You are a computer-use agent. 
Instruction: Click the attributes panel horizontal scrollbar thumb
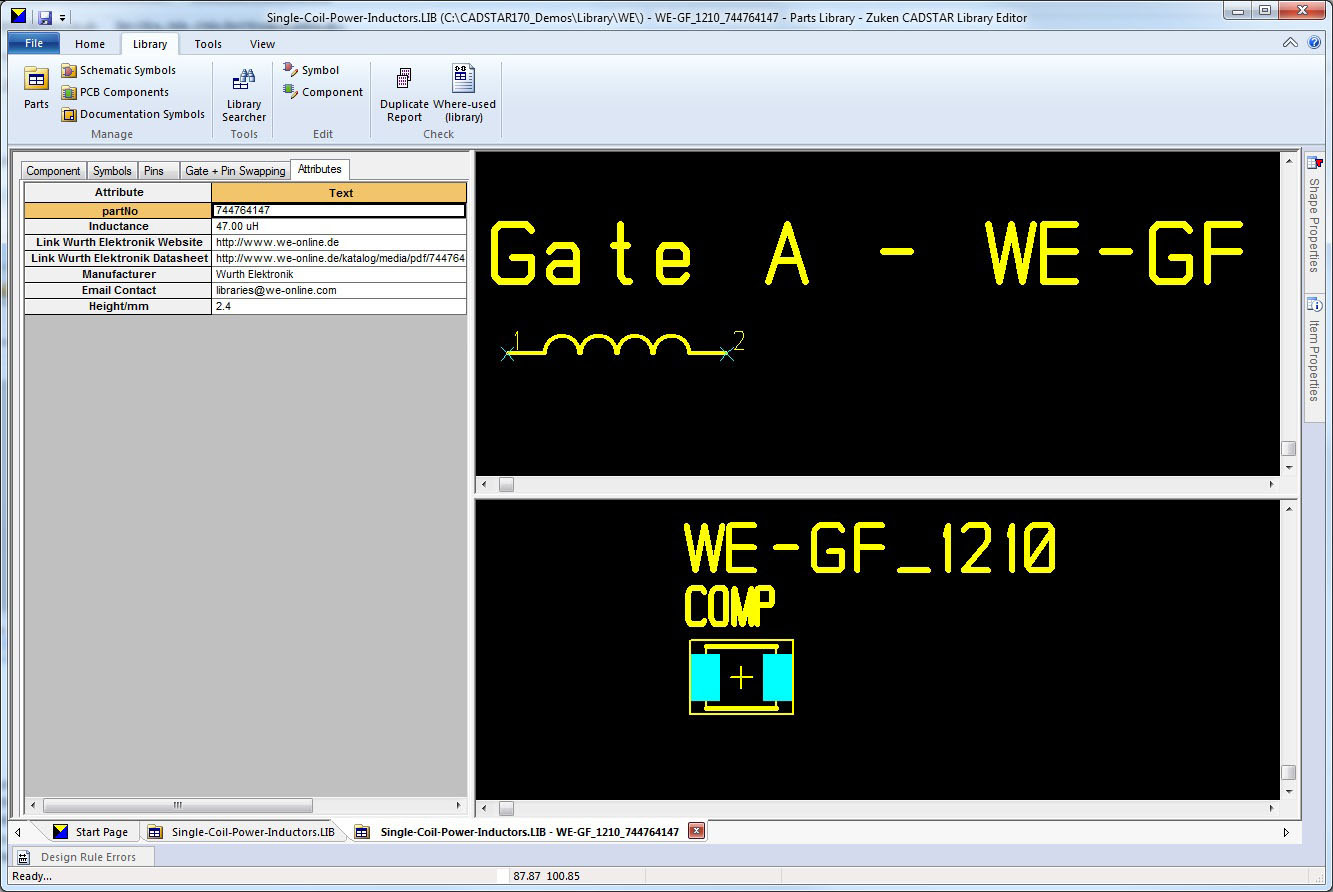pyautogui.click(x=178, y=805)
